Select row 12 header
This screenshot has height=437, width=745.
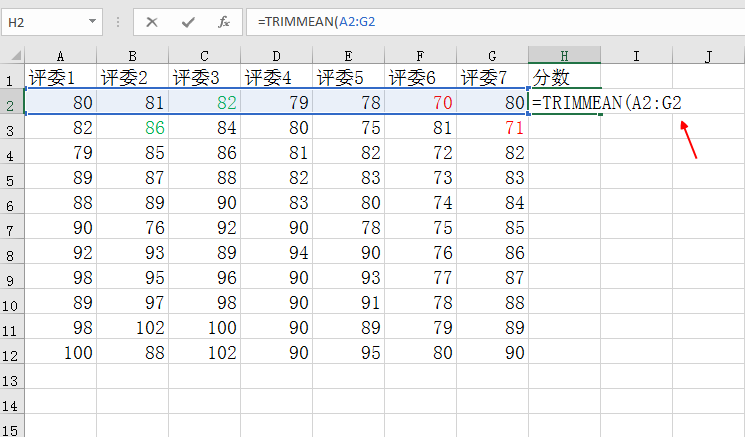[12, 352]
